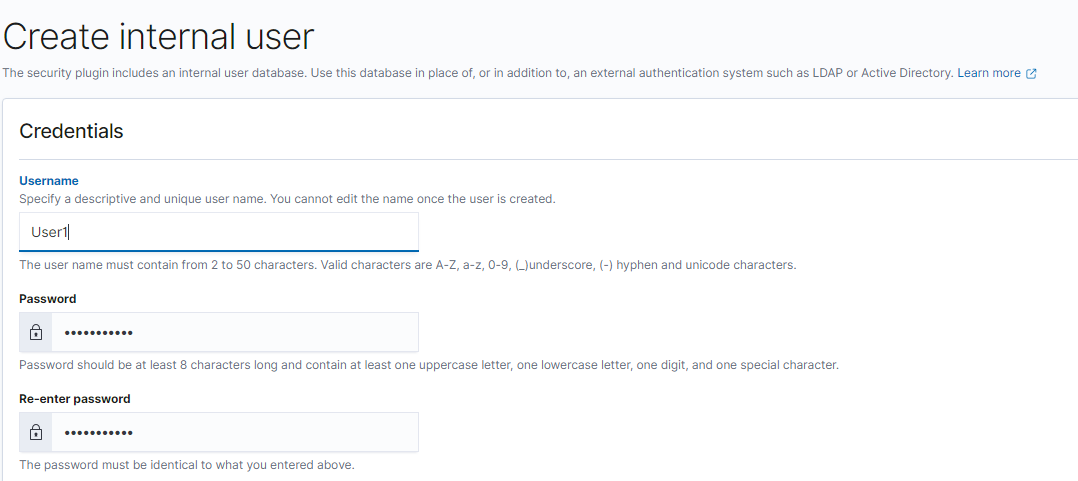Click the Username label
Image resolution: width=1078 pixels, height=481 pixels.
point(49,181)
